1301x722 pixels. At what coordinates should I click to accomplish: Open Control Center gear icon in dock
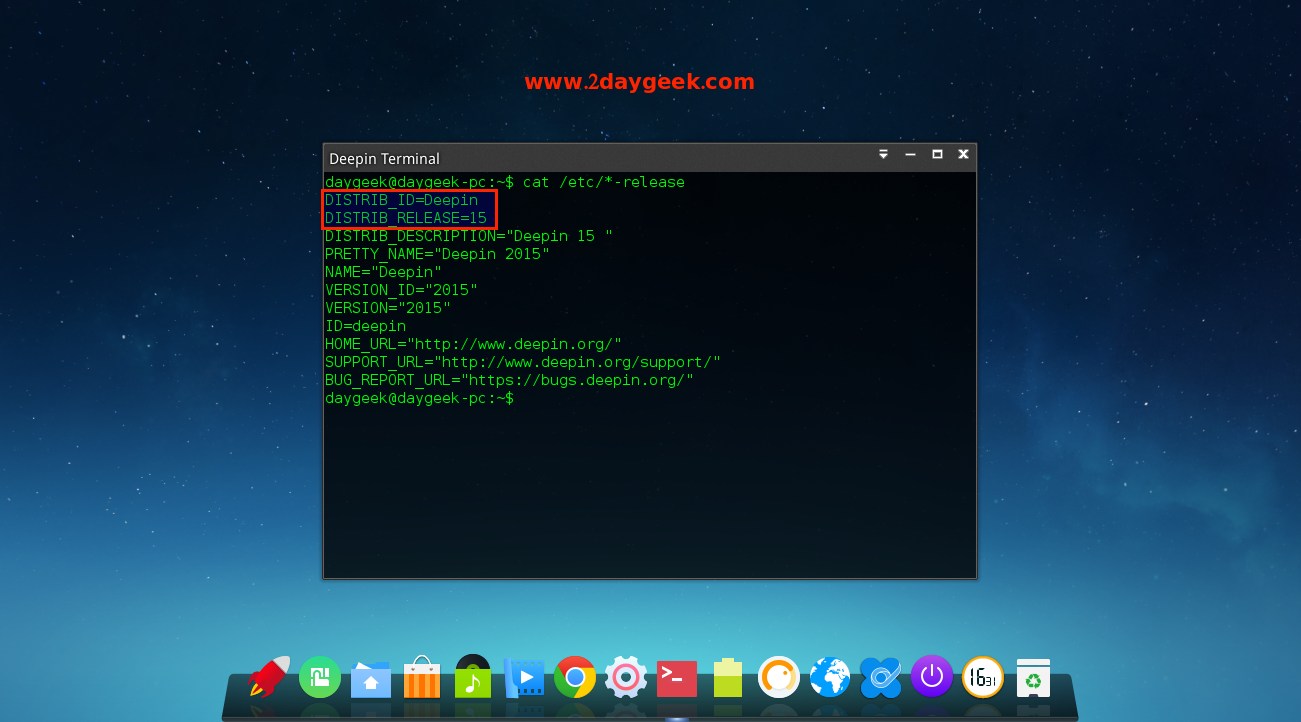[626, 678]
